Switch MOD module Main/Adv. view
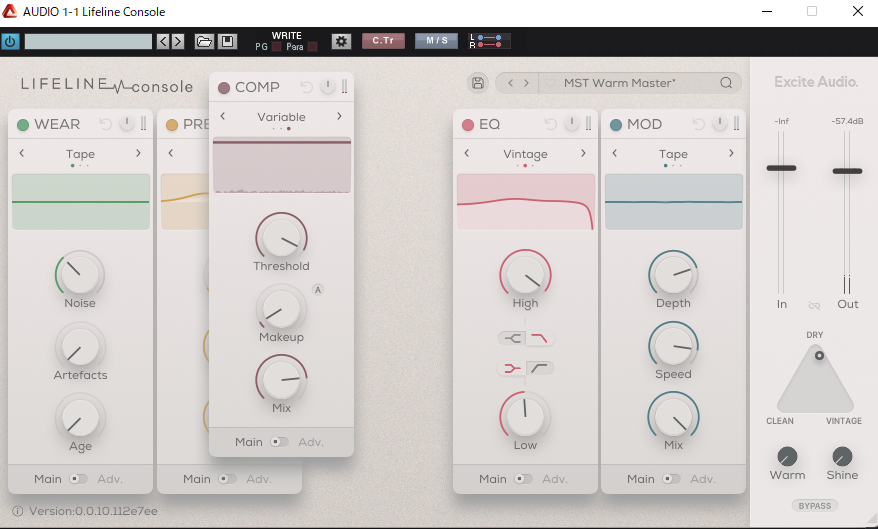878x529 pixels. point(671,479)
